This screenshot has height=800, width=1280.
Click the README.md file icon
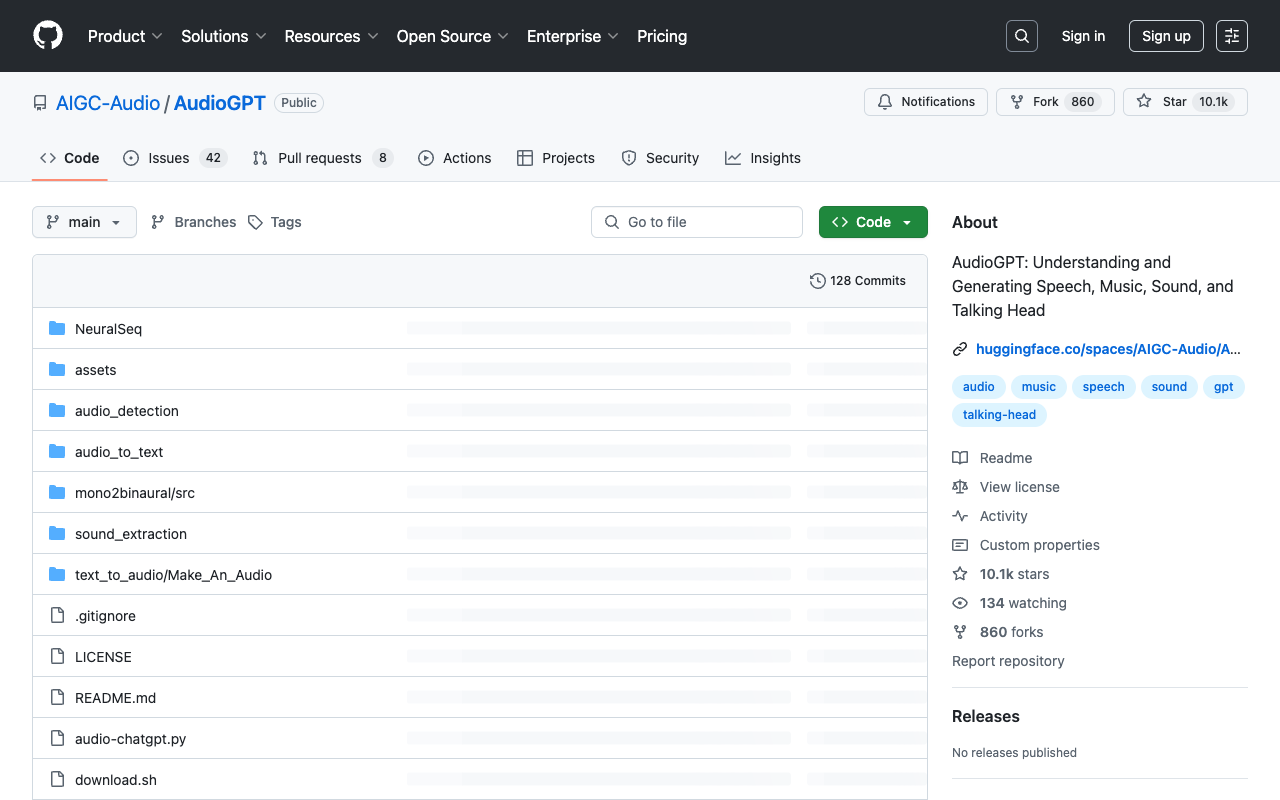(x=57, y=697)
